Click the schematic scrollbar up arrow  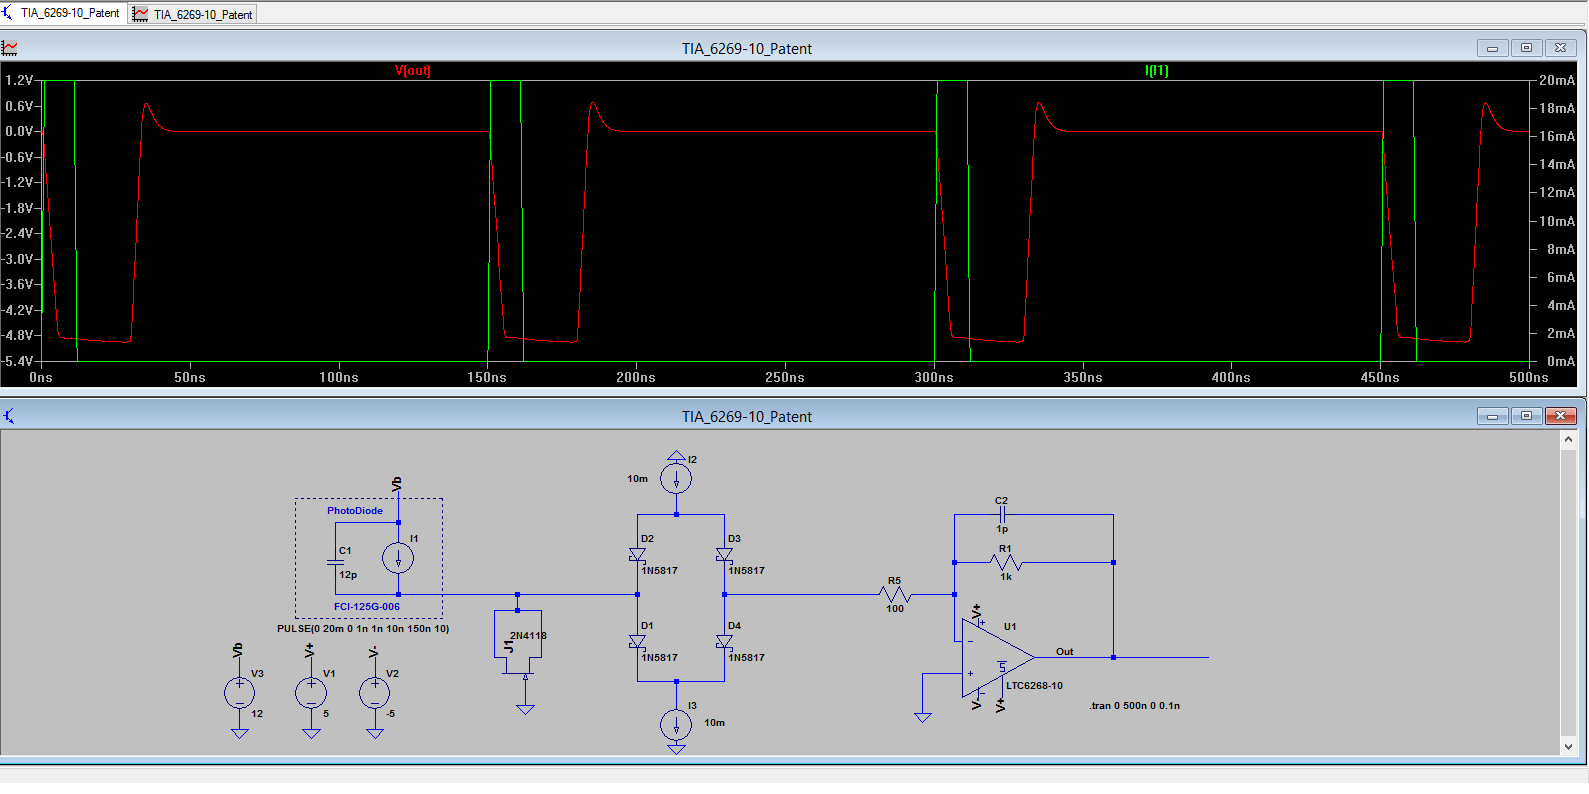coord(1568,439)
